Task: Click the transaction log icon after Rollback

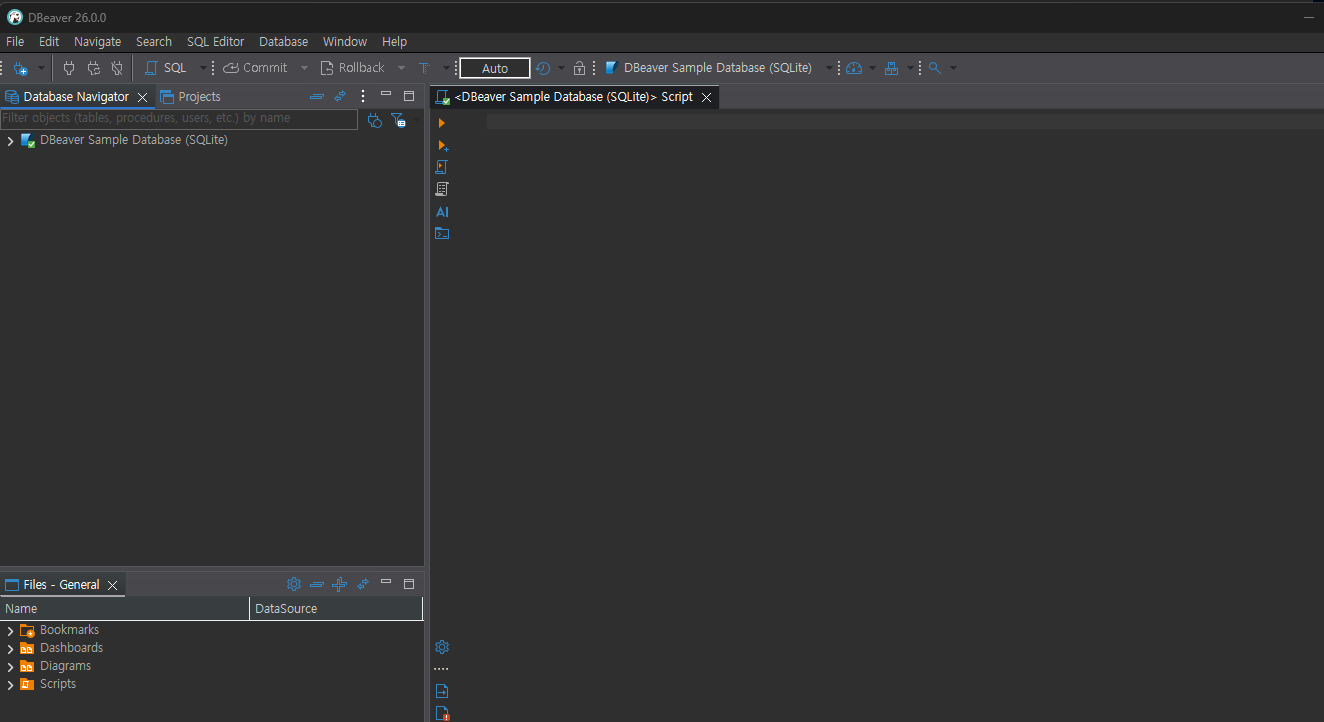Action: [424, 68]
